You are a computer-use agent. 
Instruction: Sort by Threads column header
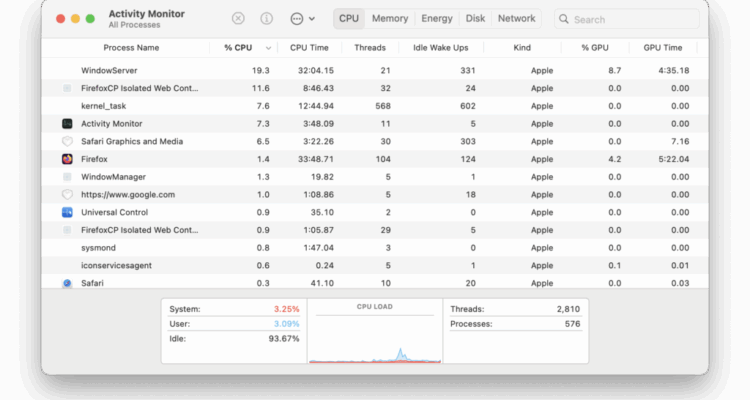[x=370, y=48]
